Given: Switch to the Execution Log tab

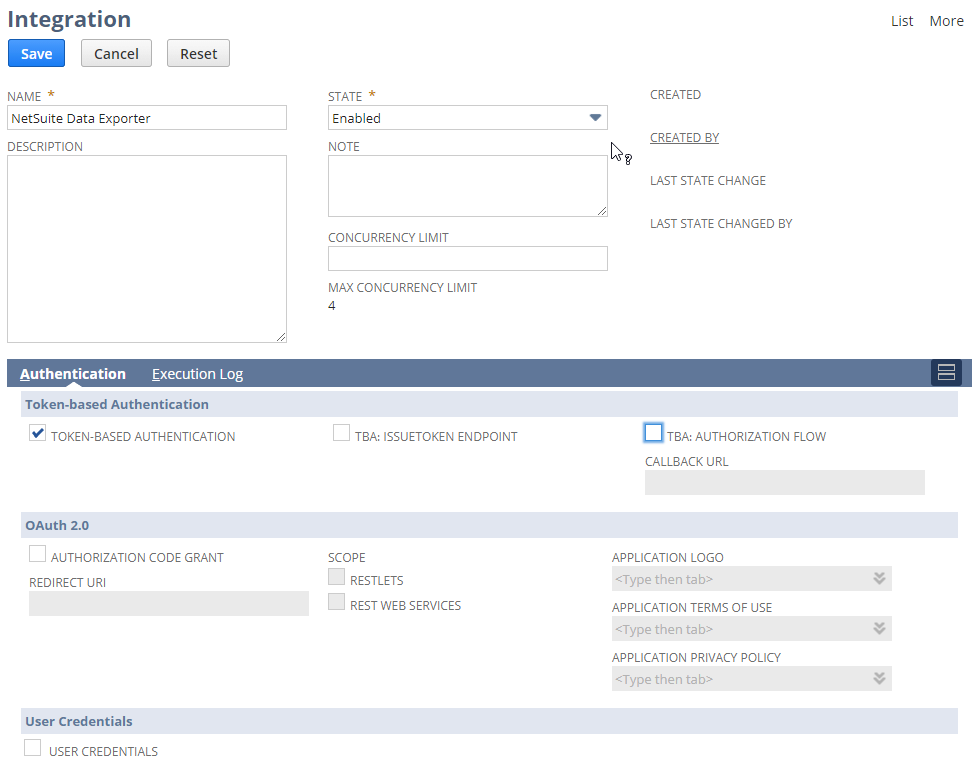Looking at the screenshot, I should [x=196, y=373].
